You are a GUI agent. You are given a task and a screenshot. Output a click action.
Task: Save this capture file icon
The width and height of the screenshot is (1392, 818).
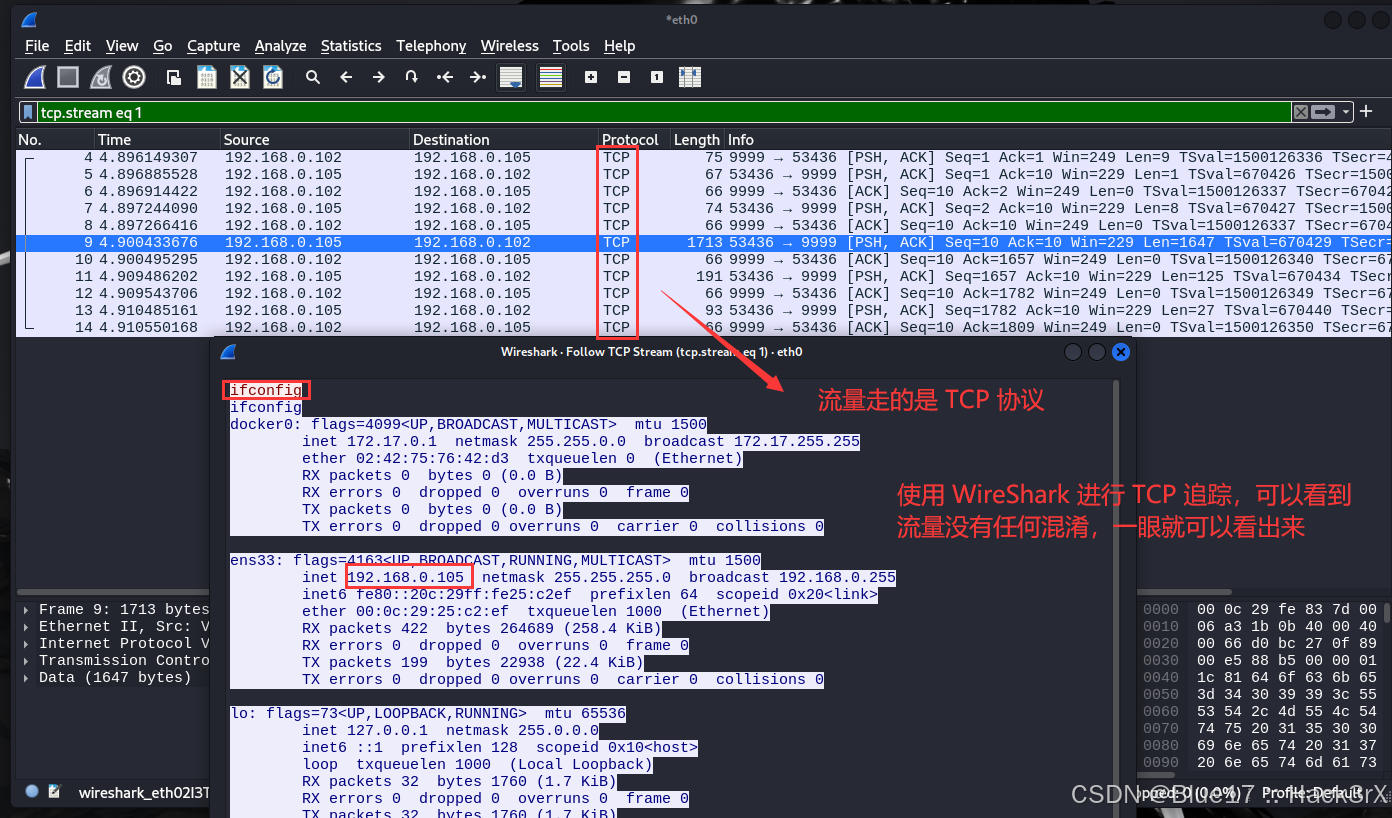[207, 77]
